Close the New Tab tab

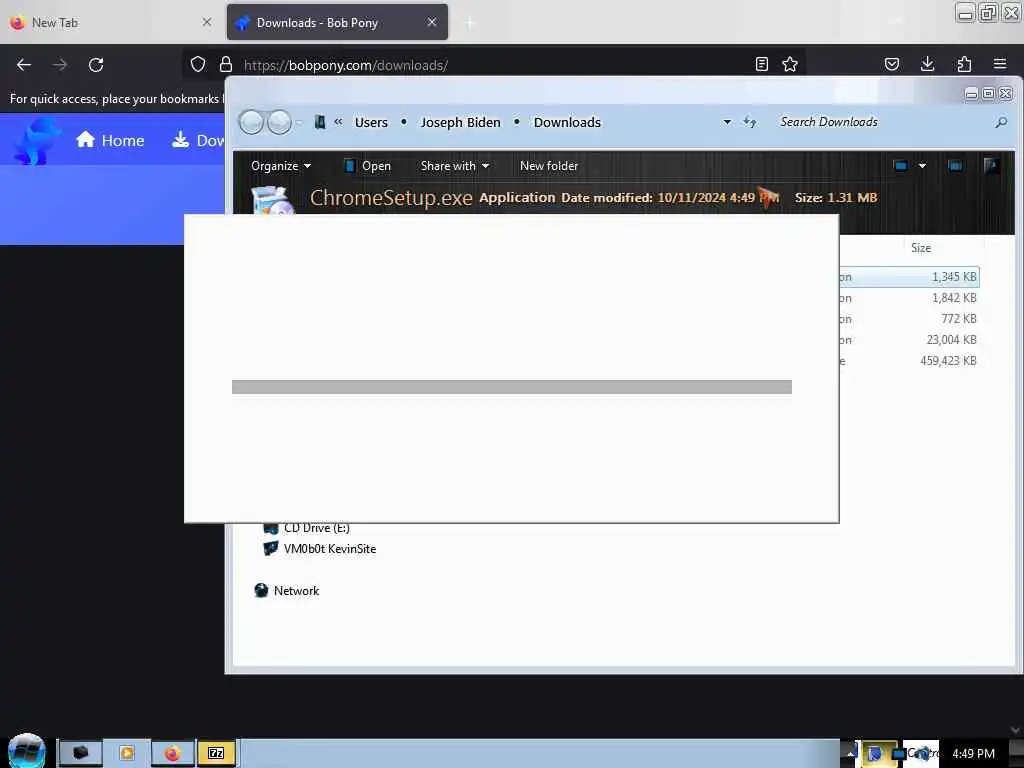pos(206,22)
